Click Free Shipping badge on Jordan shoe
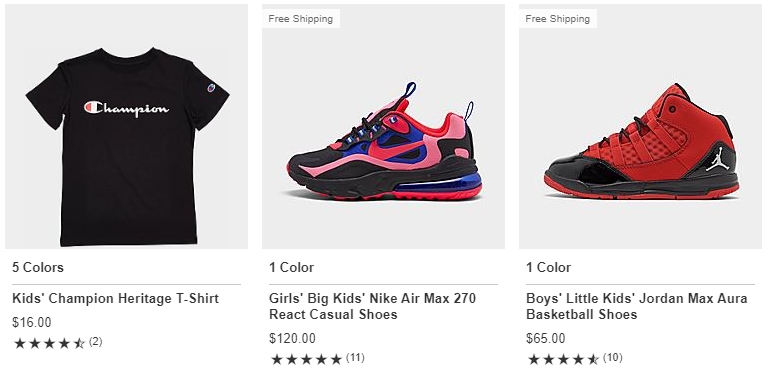The height and width of the screenshot is (369, 776). pyautogui.click(x=558, y=19)
